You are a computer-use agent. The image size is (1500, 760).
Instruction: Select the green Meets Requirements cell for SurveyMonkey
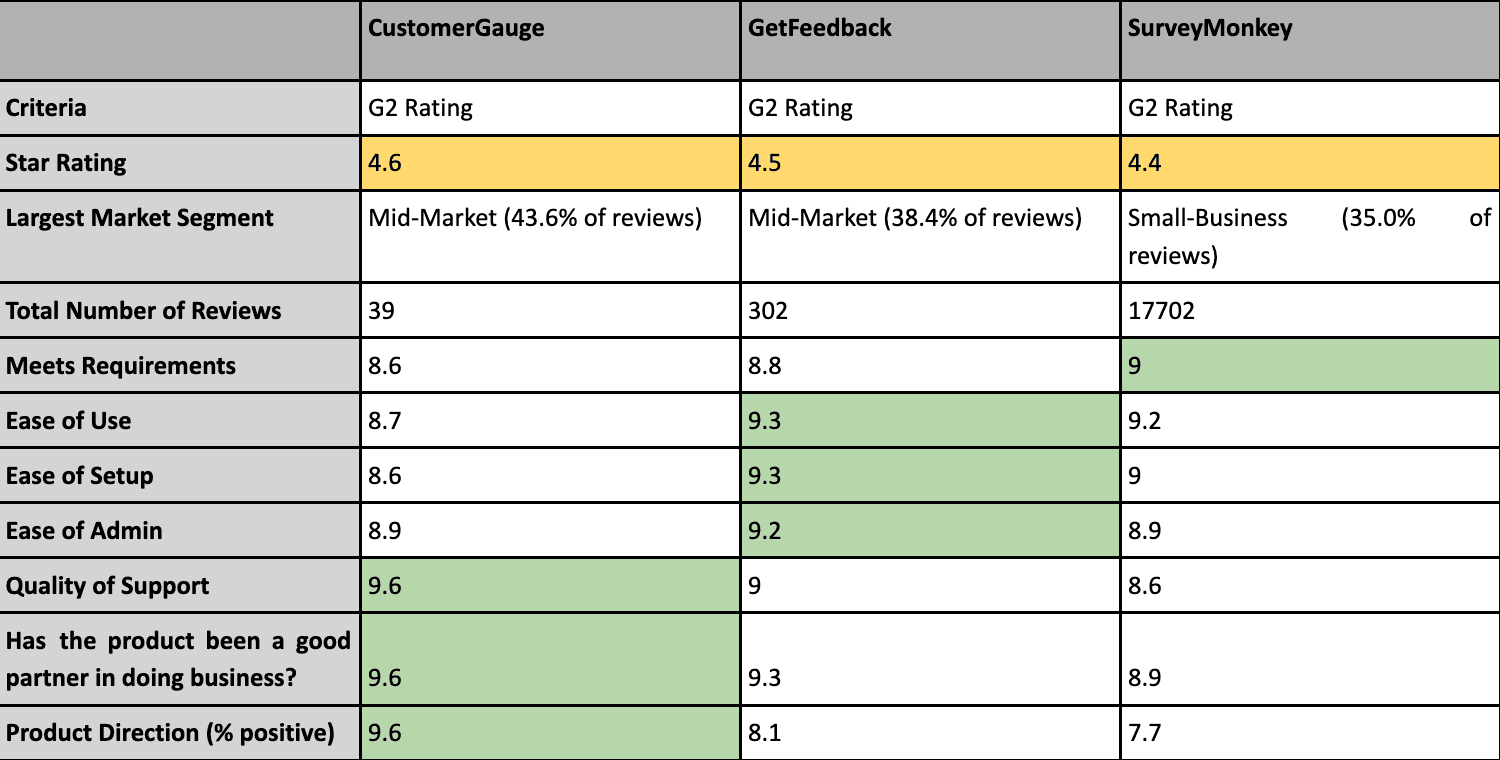click(1310, 366)
